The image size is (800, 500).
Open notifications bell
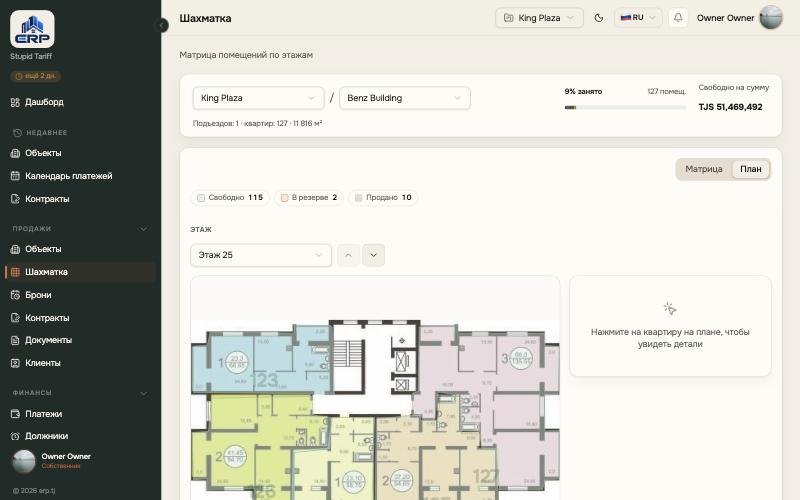point(678,18)
